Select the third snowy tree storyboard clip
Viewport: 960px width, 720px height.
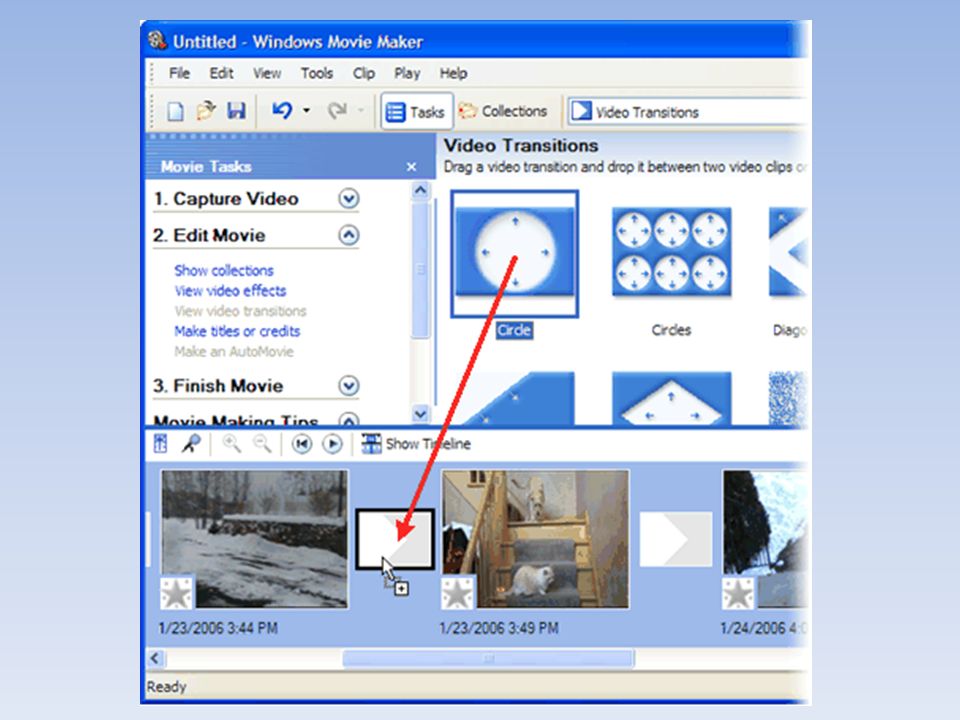click(x=765, y=539)
